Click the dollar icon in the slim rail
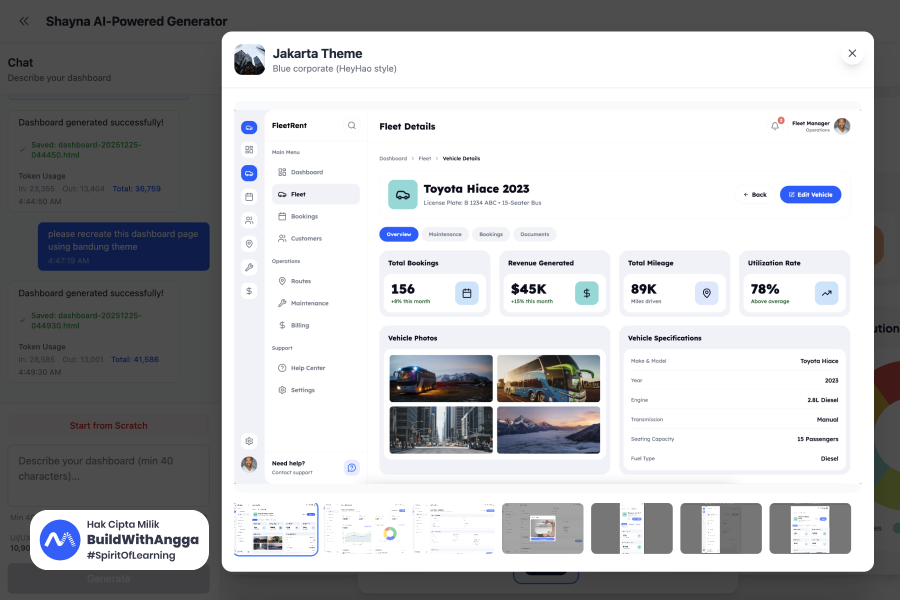This screenshot has width=900, height=600. pos(249,291)
